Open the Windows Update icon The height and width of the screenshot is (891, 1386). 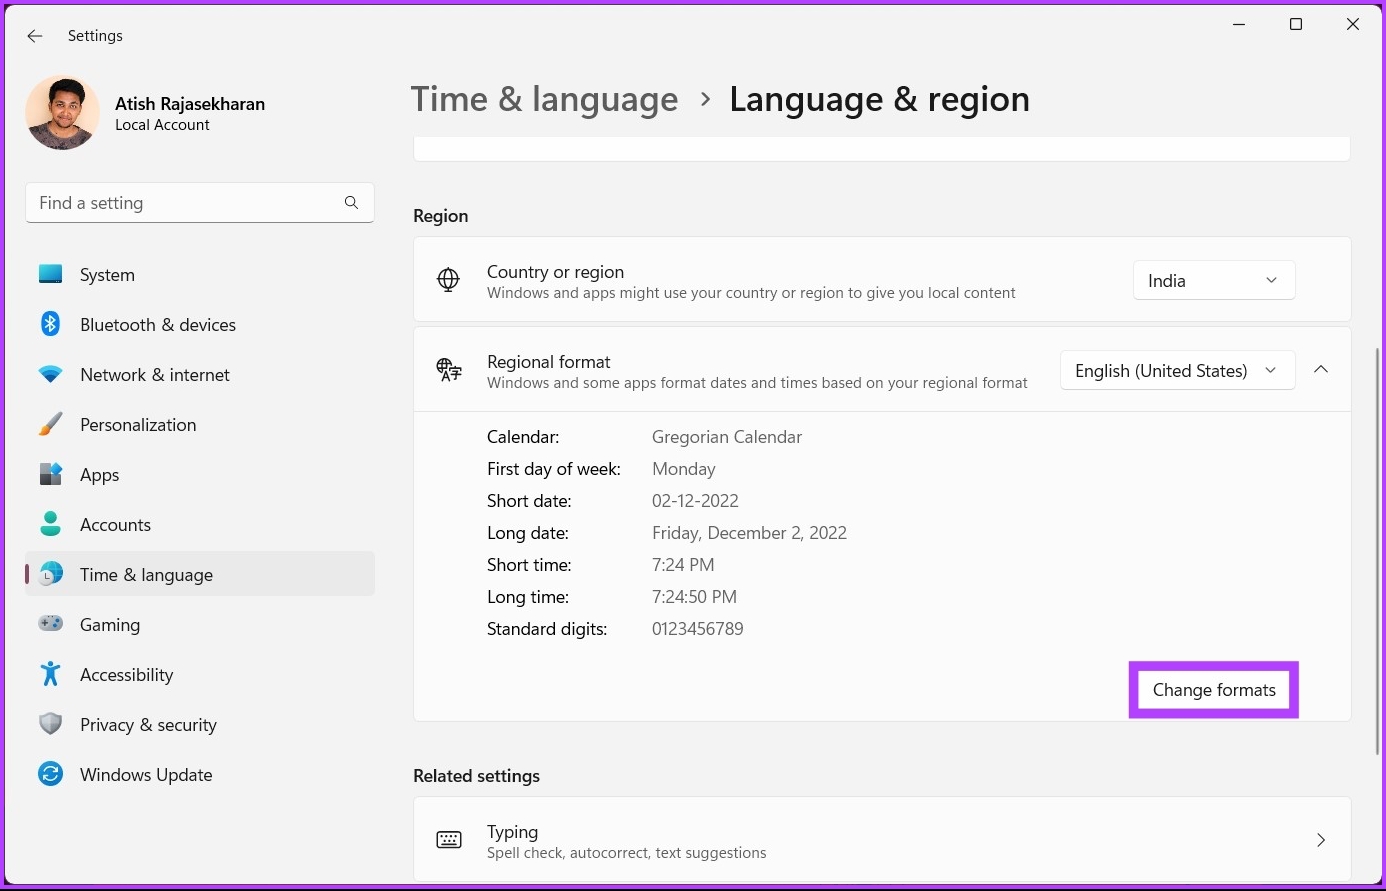point(50,774)
